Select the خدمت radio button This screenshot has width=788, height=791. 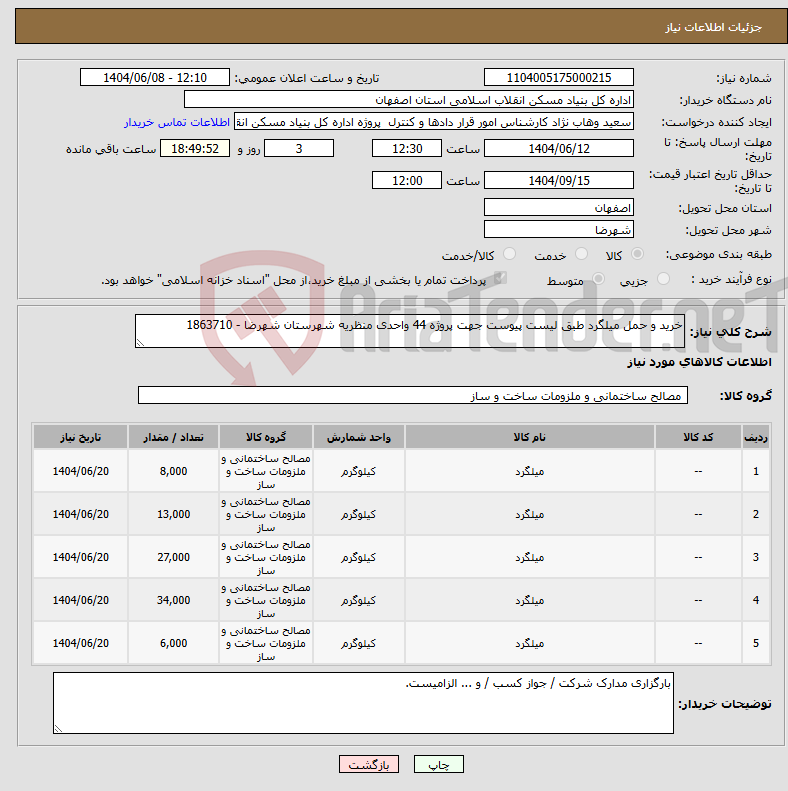click(581, 254)
